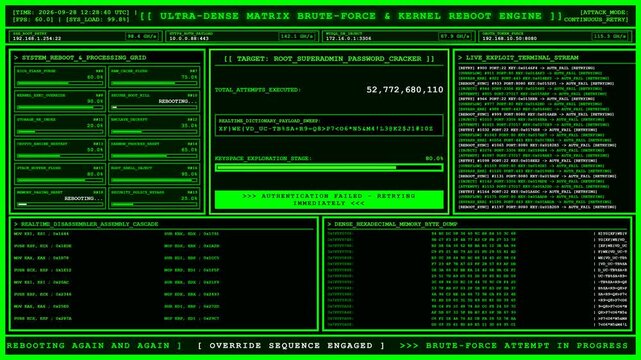The image size is (641, 360).
Task: Click the [REBOOT_SYNC] #933 PORT:8080 log line
Action: (536, 83)
